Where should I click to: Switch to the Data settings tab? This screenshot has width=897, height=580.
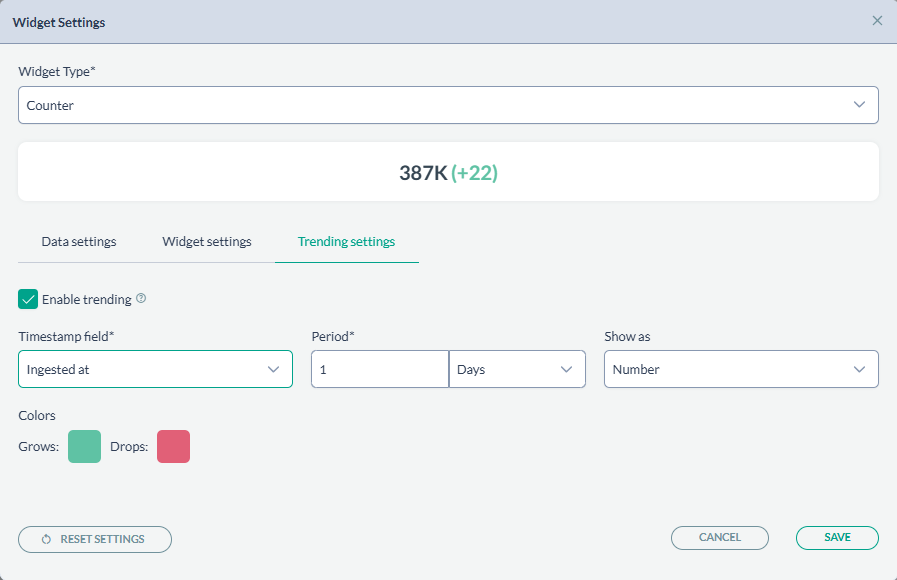point(79,242)
